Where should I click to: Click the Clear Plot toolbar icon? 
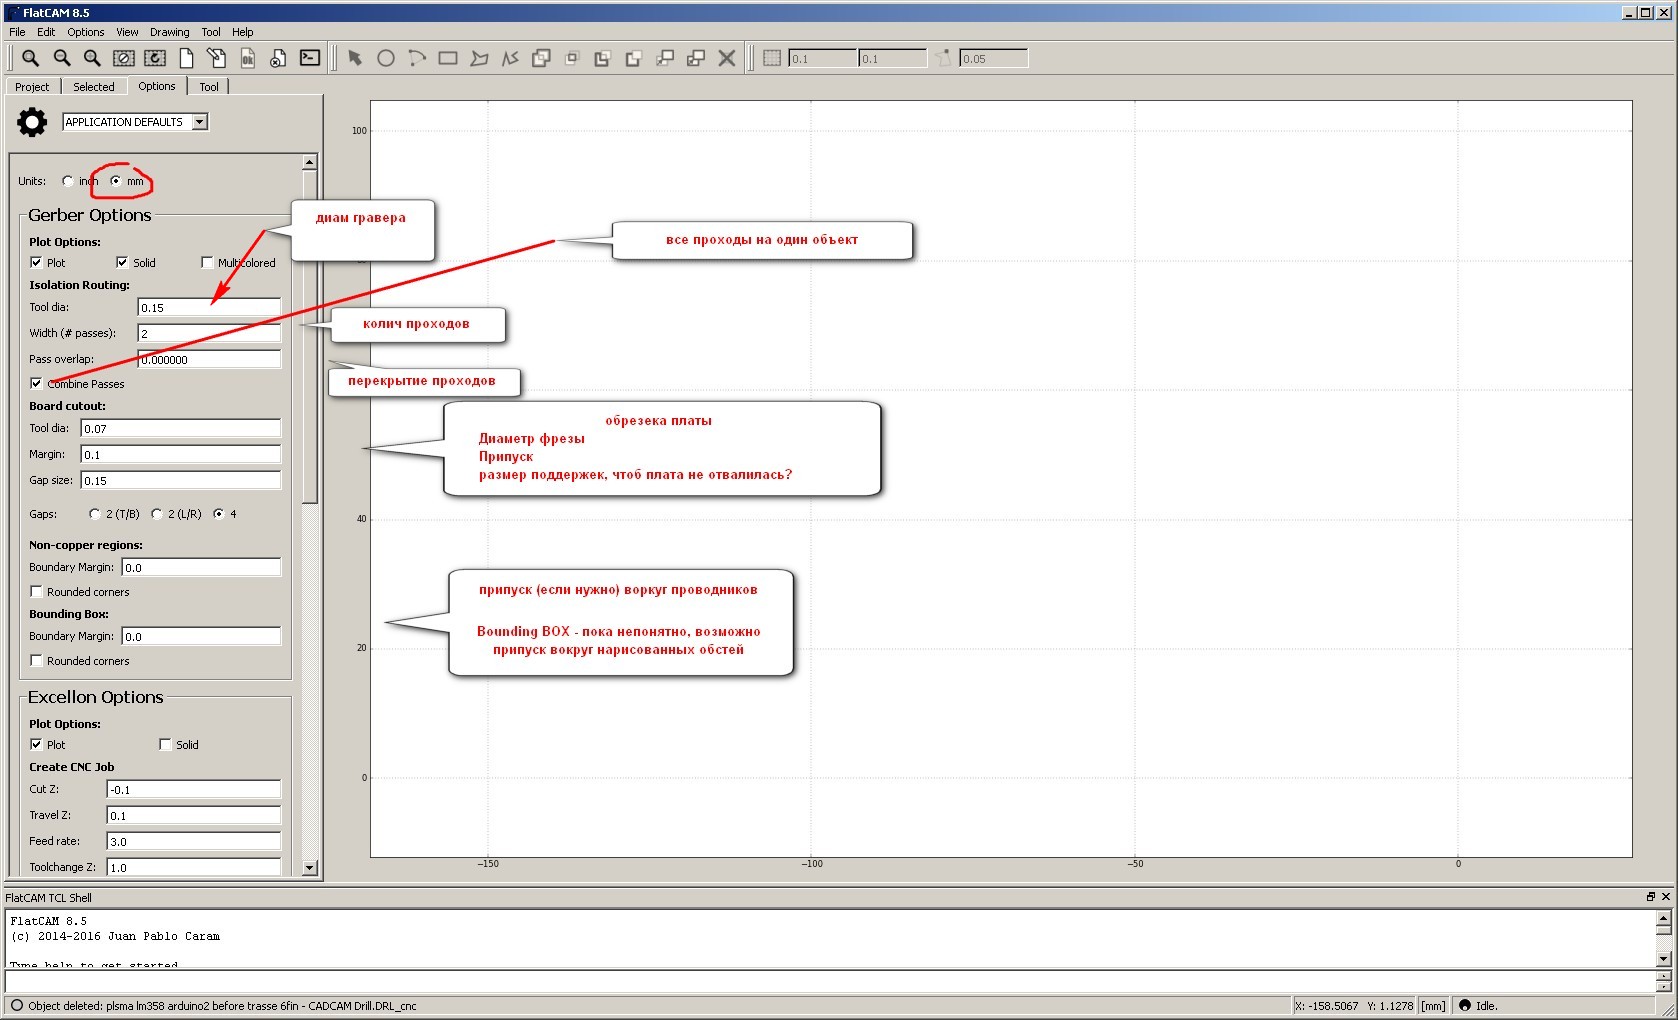point(123,58)
